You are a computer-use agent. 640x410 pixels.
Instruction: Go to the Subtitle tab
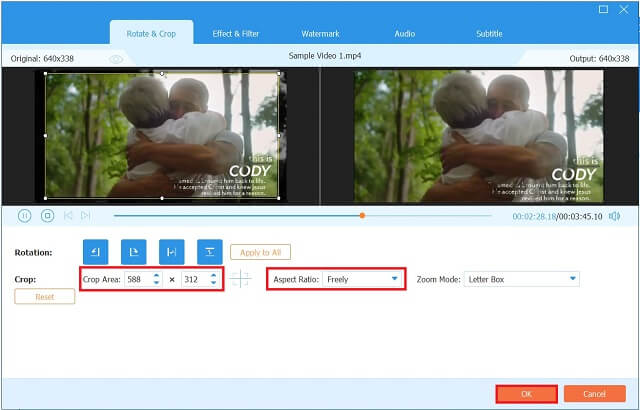pyautogui.click(x=489, y=34)
